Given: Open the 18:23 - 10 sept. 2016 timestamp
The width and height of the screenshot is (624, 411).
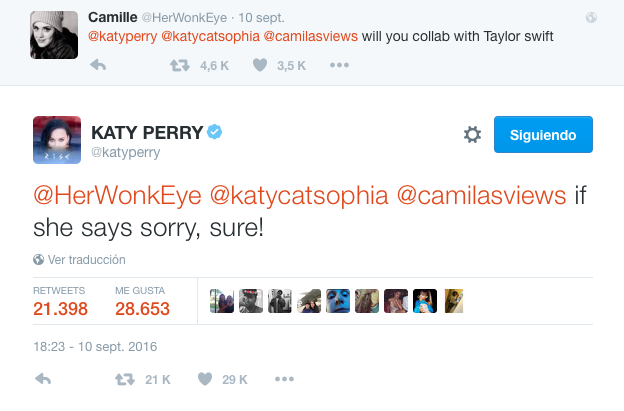Looking at the screenshot, I should click(x=95, y=347).
